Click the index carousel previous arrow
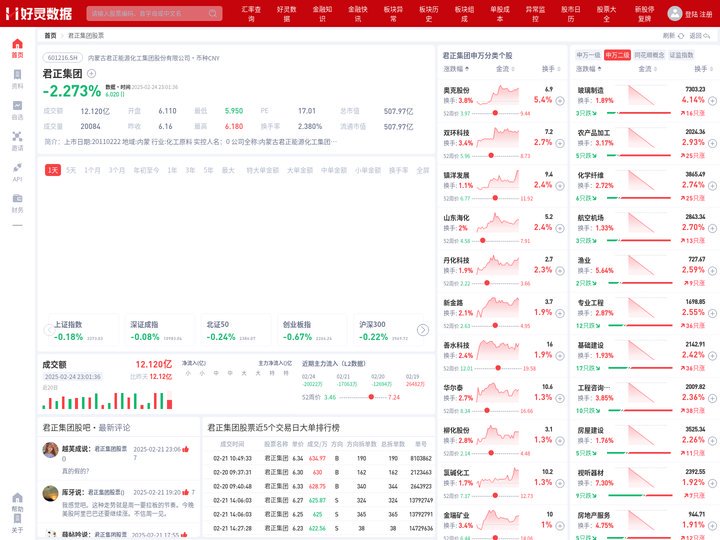 click(x=49, y=330)
